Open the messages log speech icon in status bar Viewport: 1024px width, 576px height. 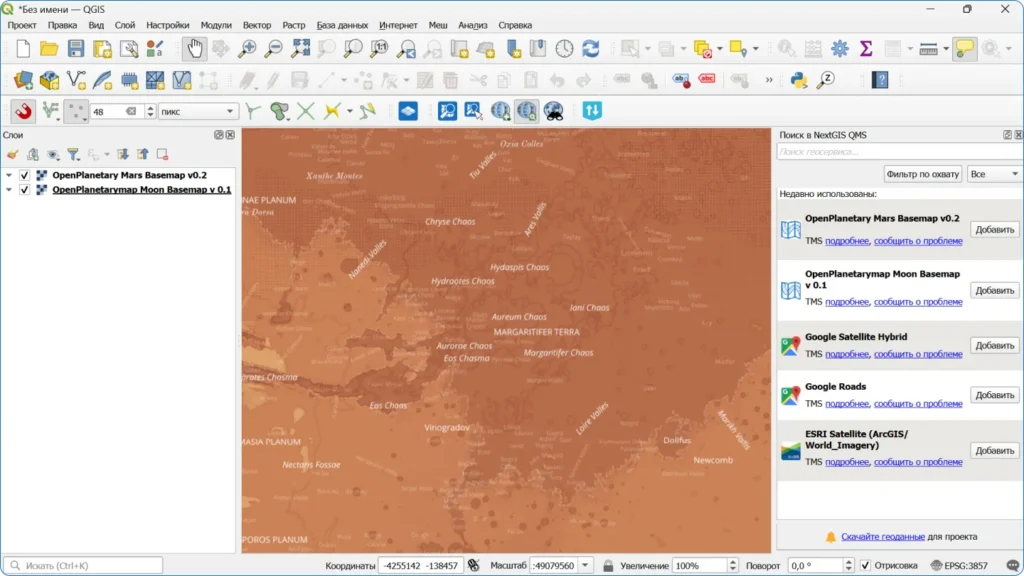(x=1012, y=566)
